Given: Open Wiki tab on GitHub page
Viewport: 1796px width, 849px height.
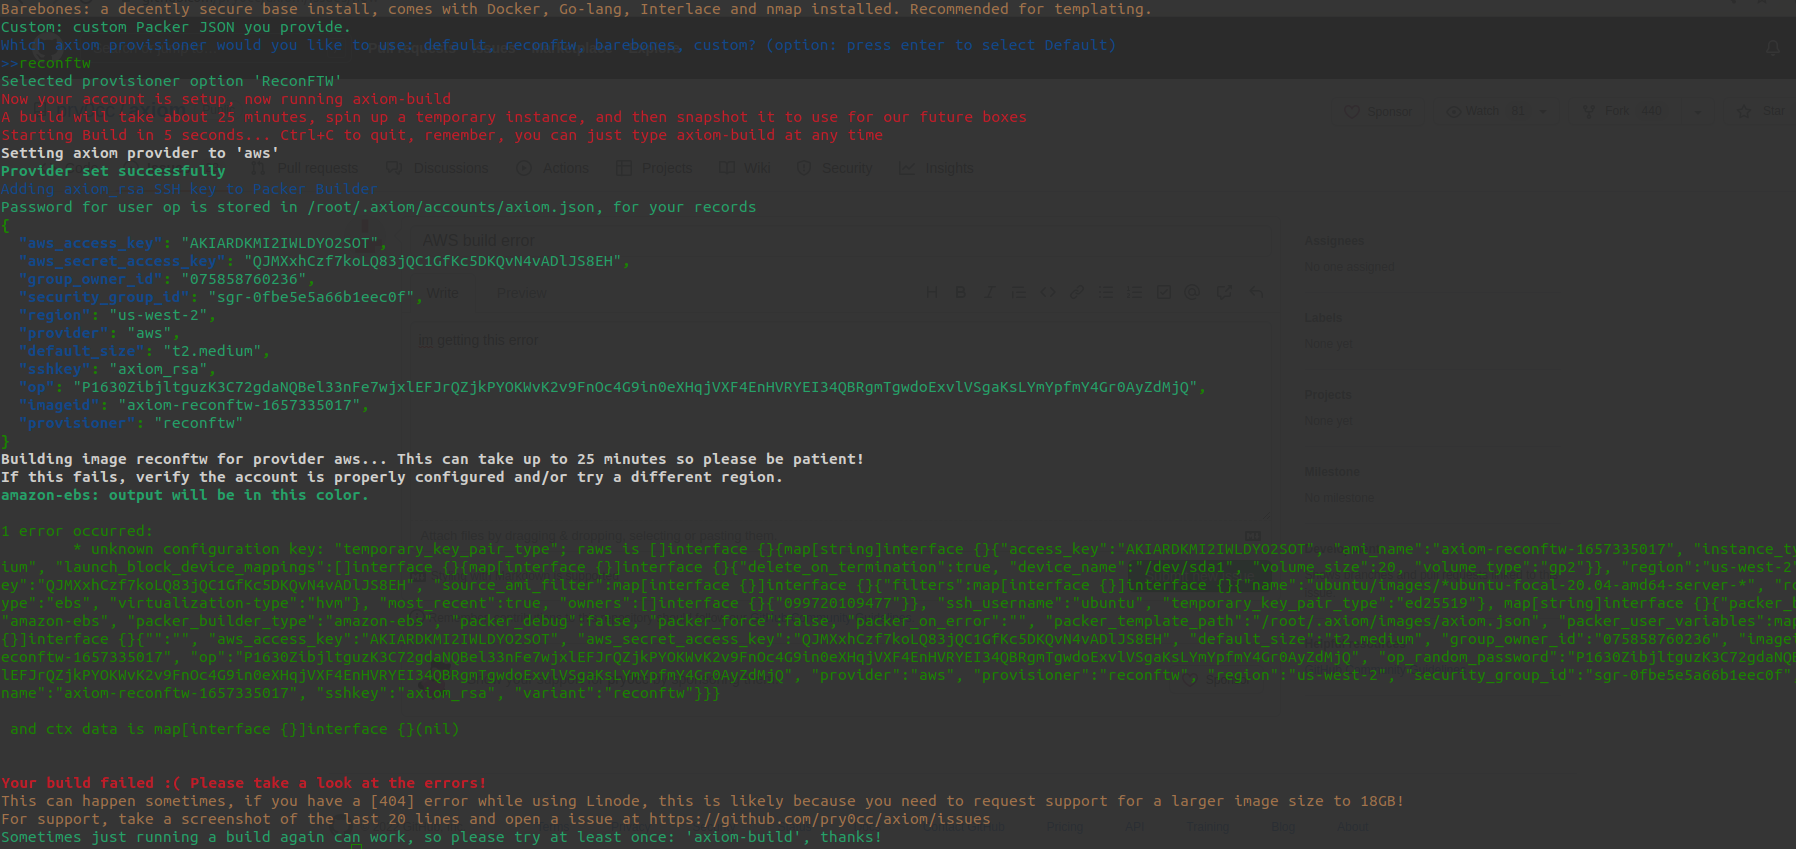Looking at the screenshot, I should tap(745, 168).
